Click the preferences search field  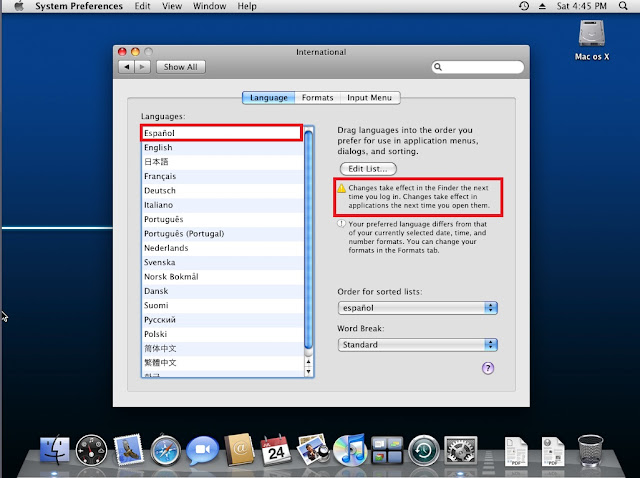click(478, 67)
